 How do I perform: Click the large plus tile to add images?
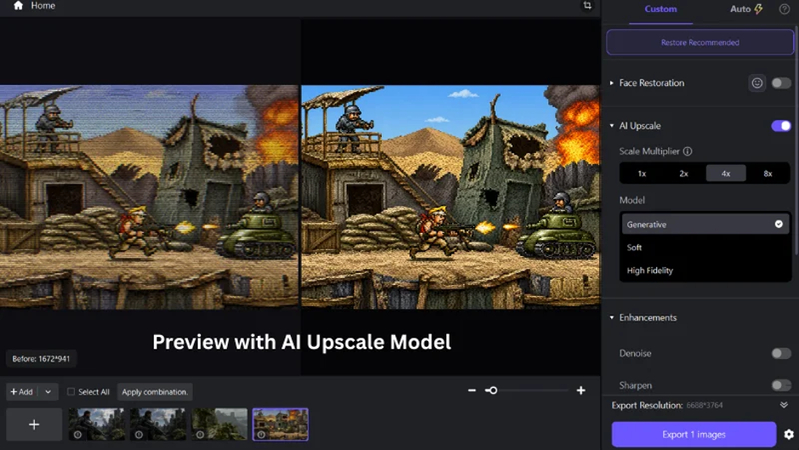(x=34, y=425)
